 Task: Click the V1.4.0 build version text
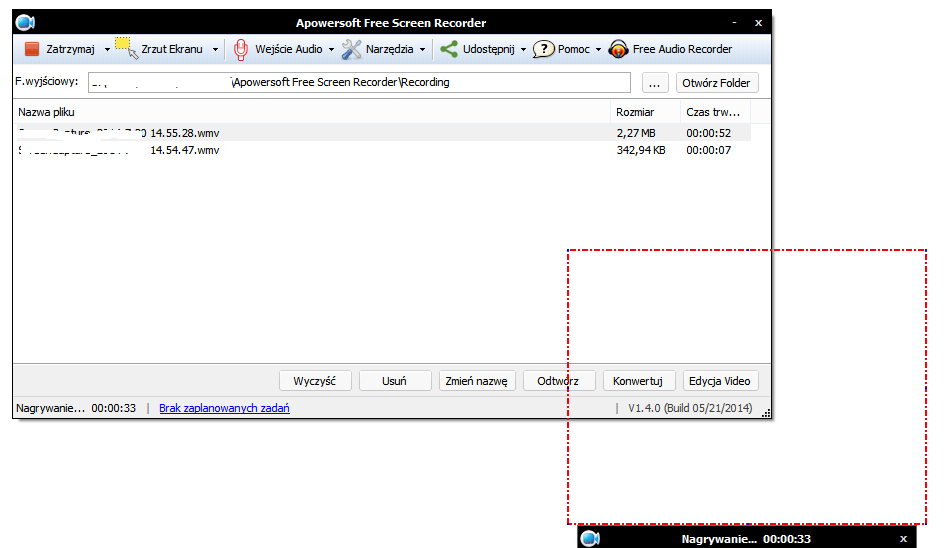click(690, 408)
